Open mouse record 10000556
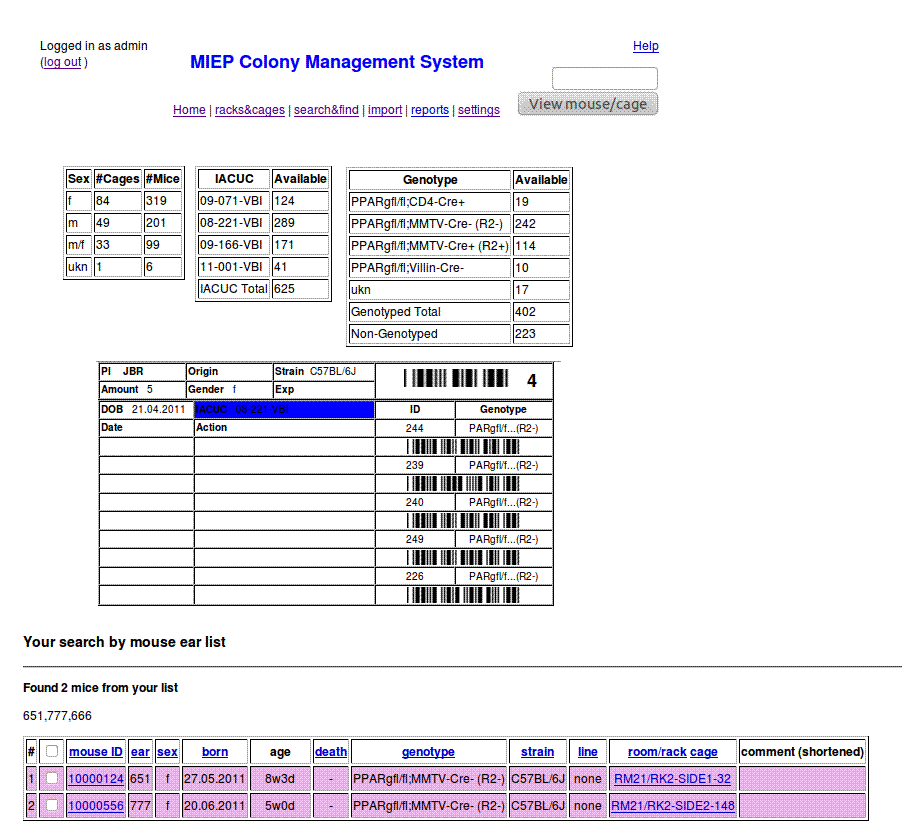This screenshot has width=902, height=835. [96, 806]
